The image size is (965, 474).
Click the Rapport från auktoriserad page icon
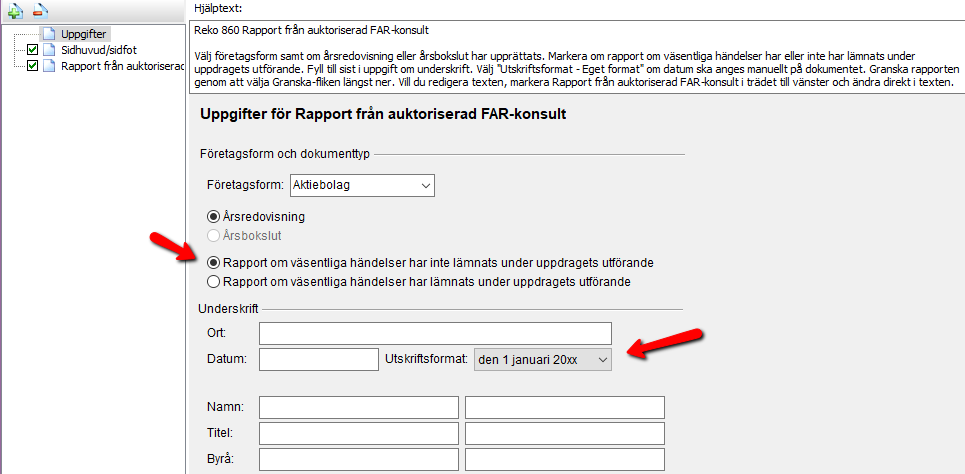pyautogui.click(x=48, y=65)
